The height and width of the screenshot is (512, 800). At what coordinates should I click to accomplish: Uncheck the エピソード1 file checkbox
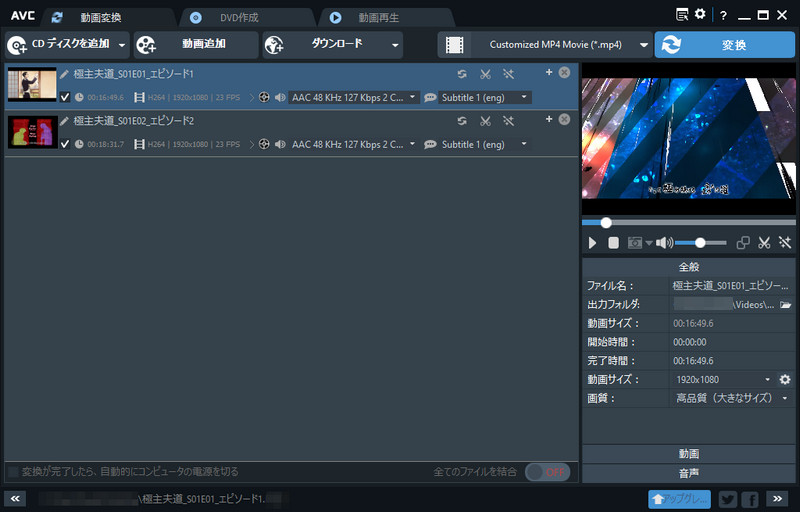click(65, 97)
